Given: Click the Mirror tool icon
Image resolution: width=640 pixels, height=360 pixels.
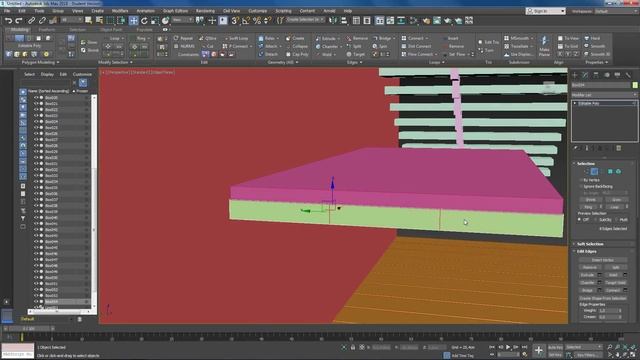Looking at the screenshot, I should 333,20.
